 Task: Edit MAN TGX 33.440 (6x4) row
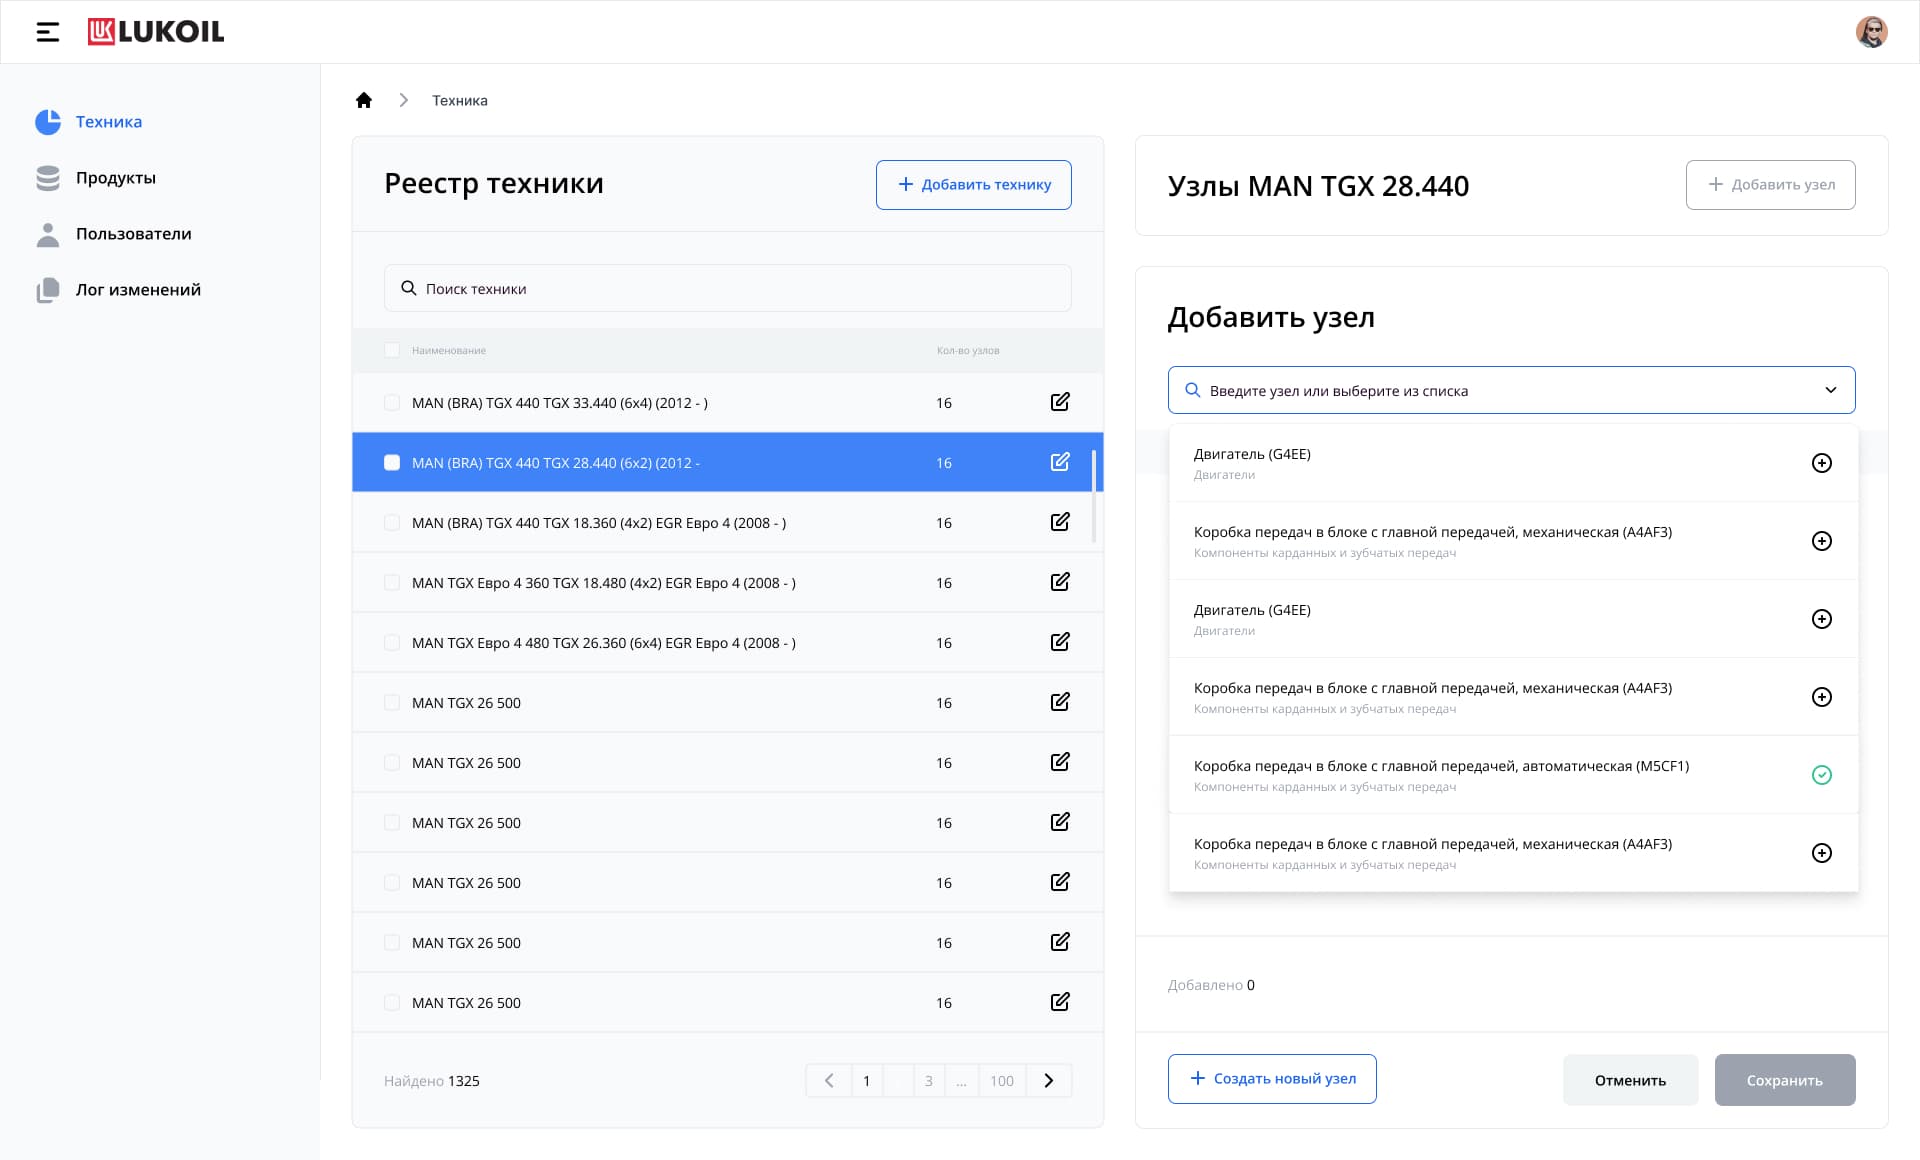click(1060, 402)
